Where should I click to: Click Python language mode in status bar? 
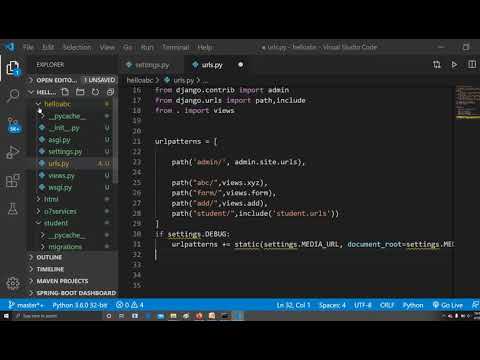point(413,305)
